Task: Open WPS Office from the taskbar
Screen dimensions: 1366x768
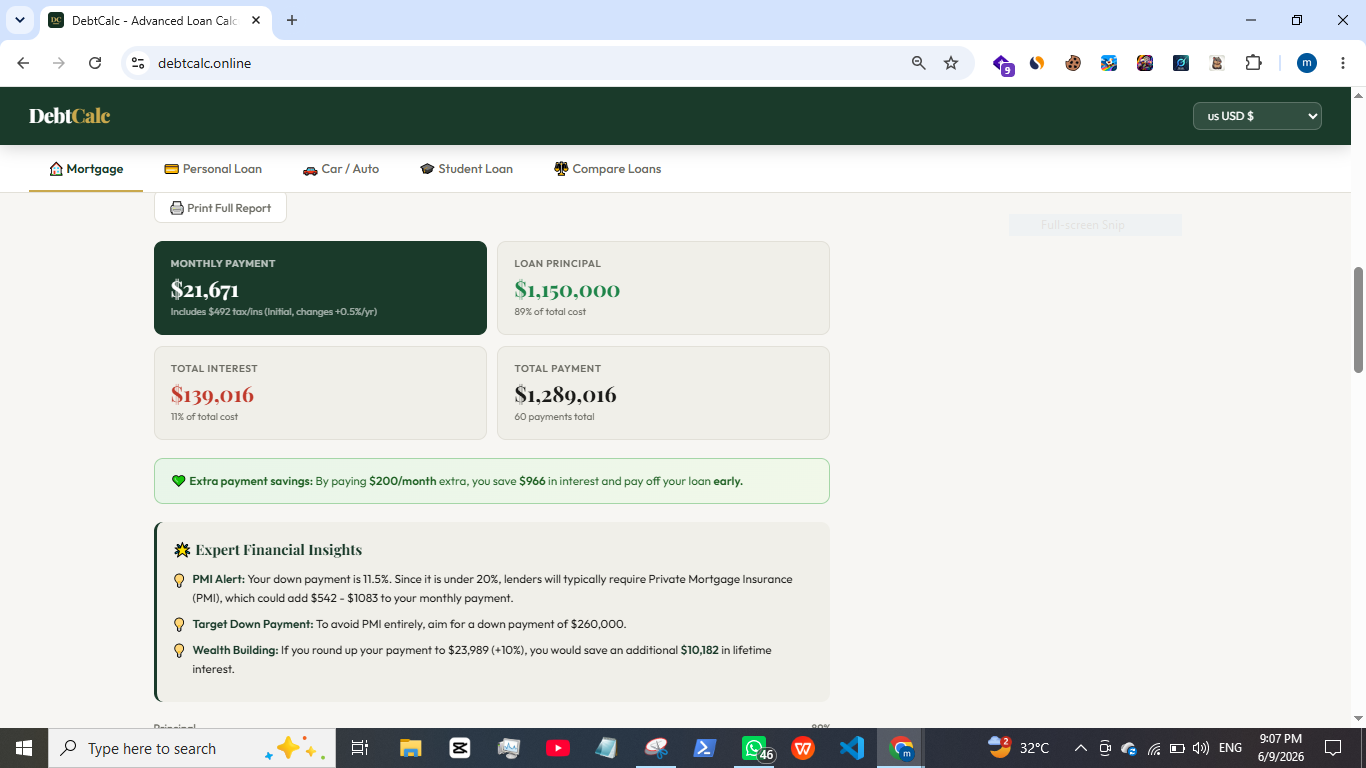Action: (803, 748)
